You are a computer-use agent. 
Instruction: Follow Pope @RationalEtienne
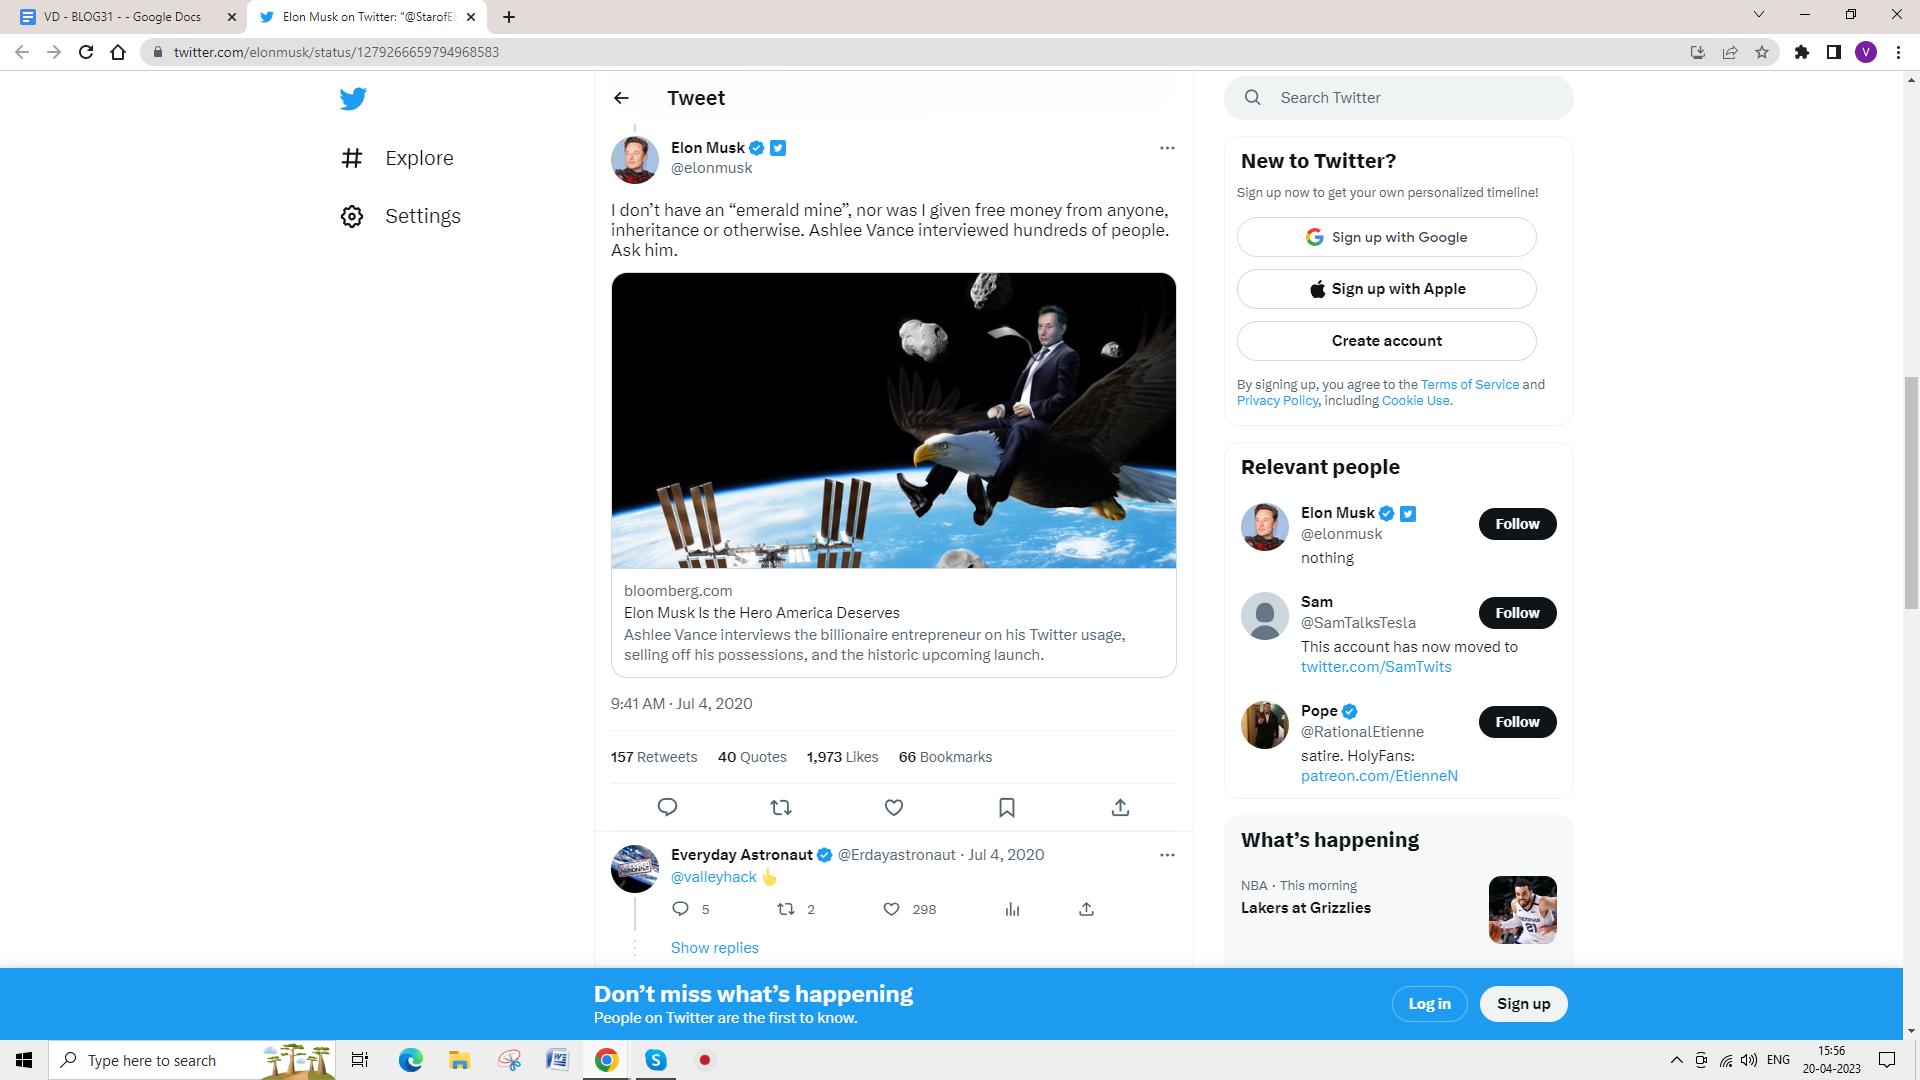tap(1517, 722)
